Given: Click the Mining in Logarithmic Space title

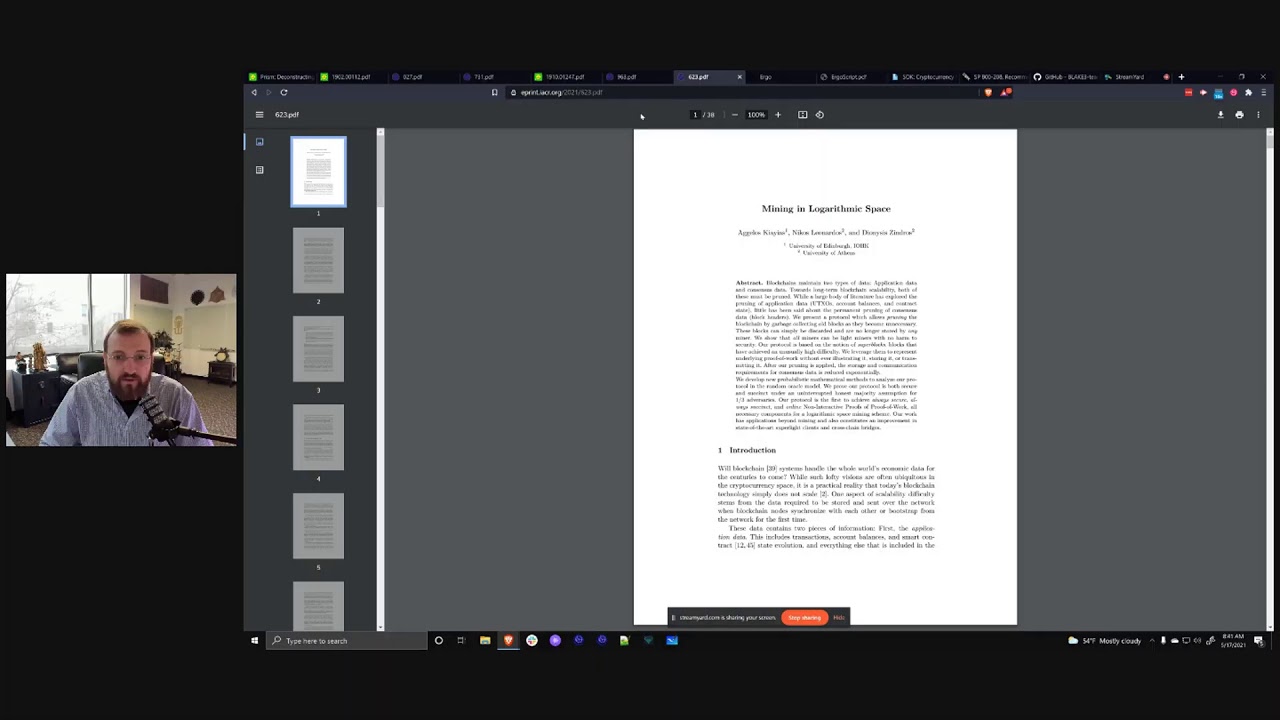Looking at the screenshot, I should pos(826,209).
